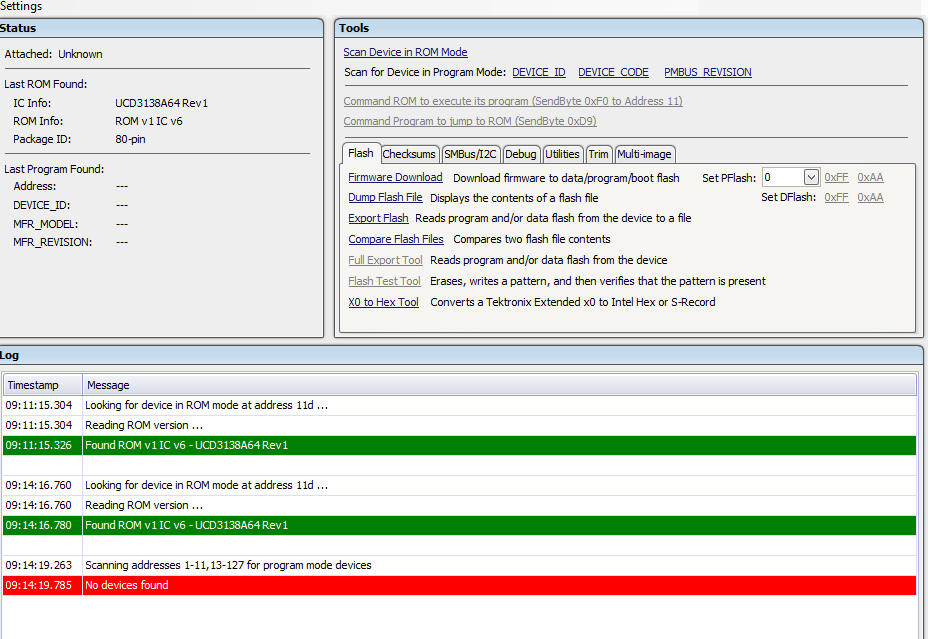Click the Set PFlash value field
The height and width of the screenshot is (639, 928).
coord(782,178)
